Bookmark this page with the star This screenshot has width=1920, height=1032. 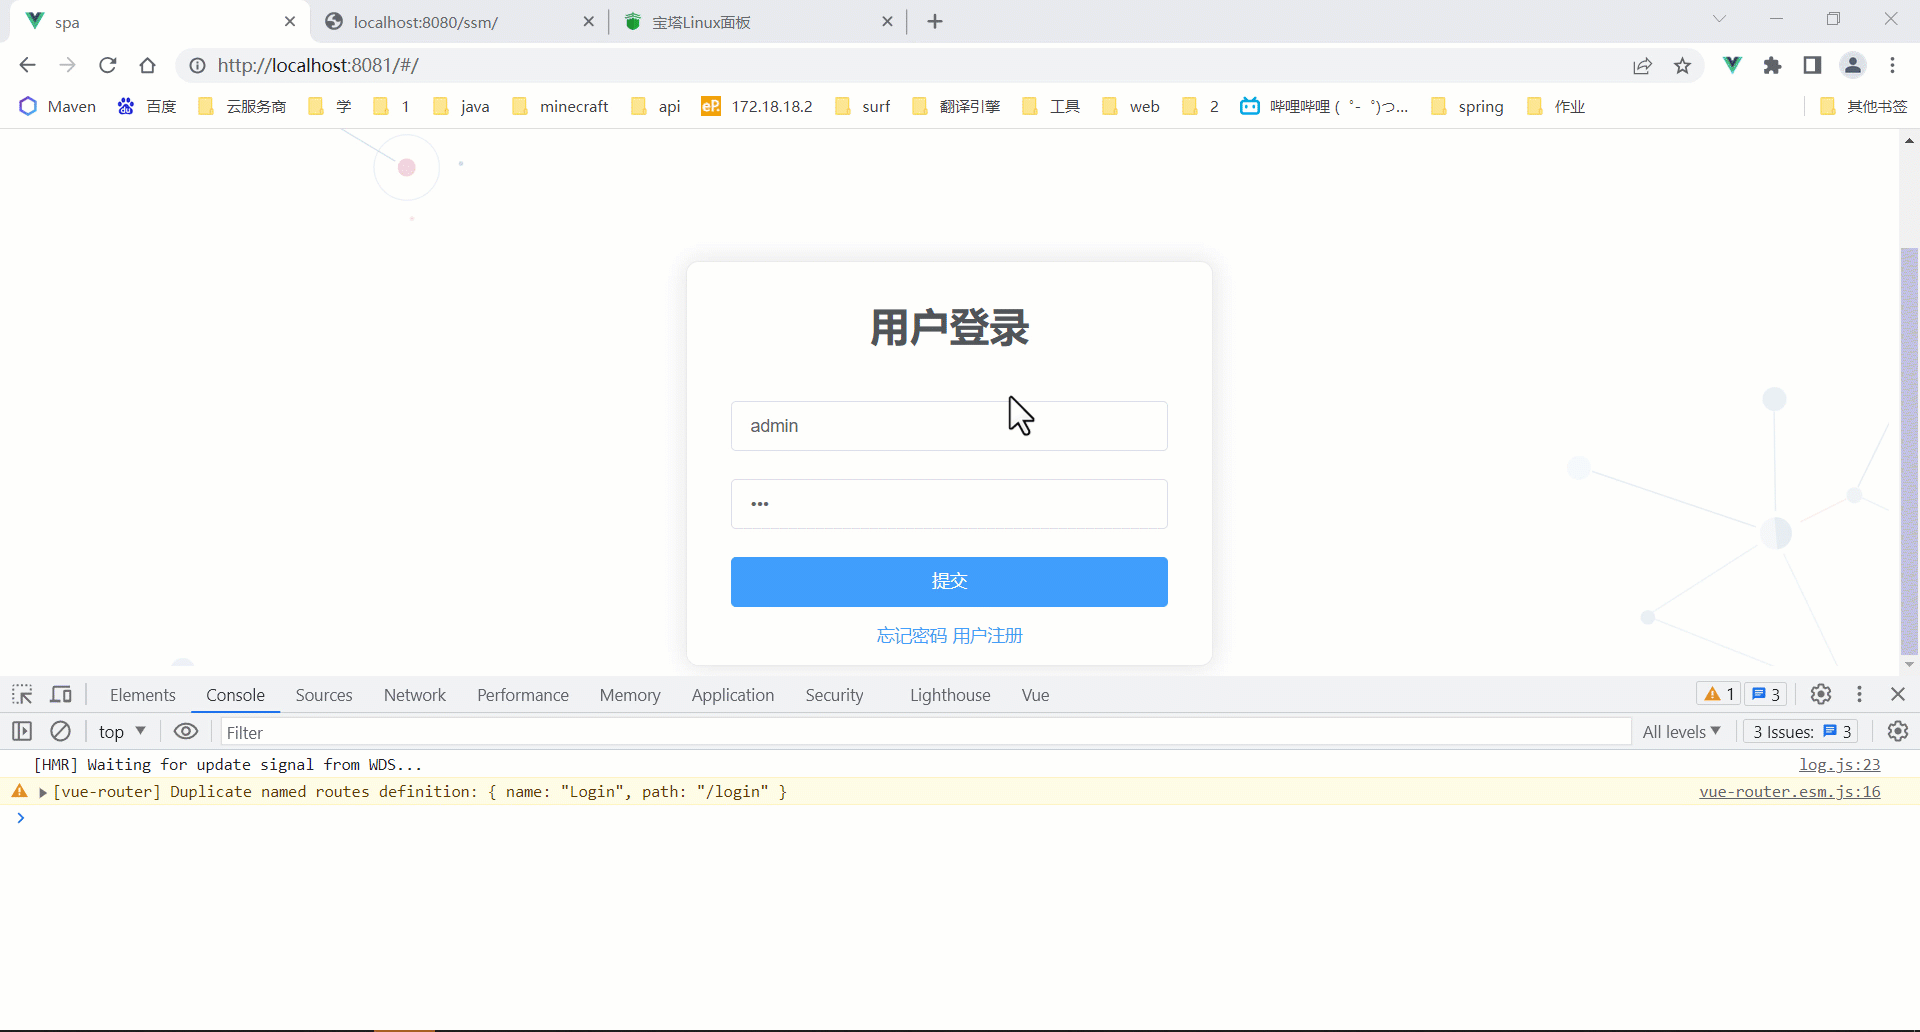[x=1683, y=65]
